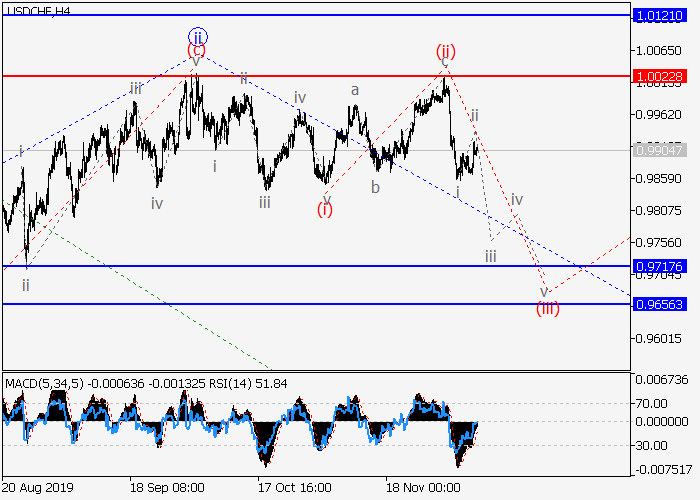Select the gray 'a' wave label
700x500 pixels.
click(354, 90)
